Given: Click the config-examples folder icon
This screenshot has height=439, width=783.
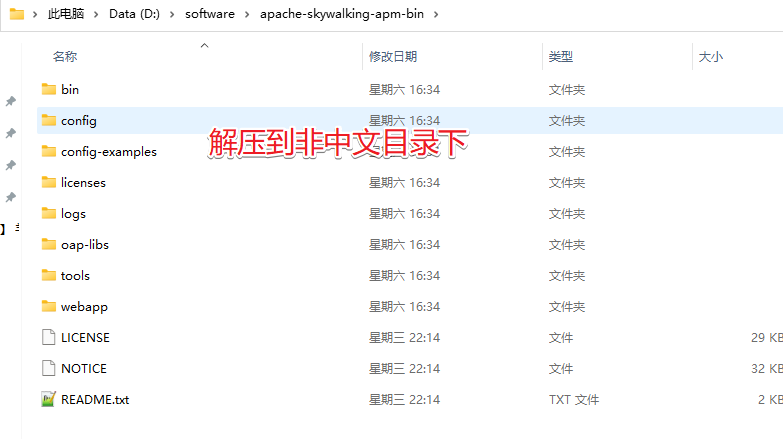Looking at the screenshot, I should coord(48,151).
